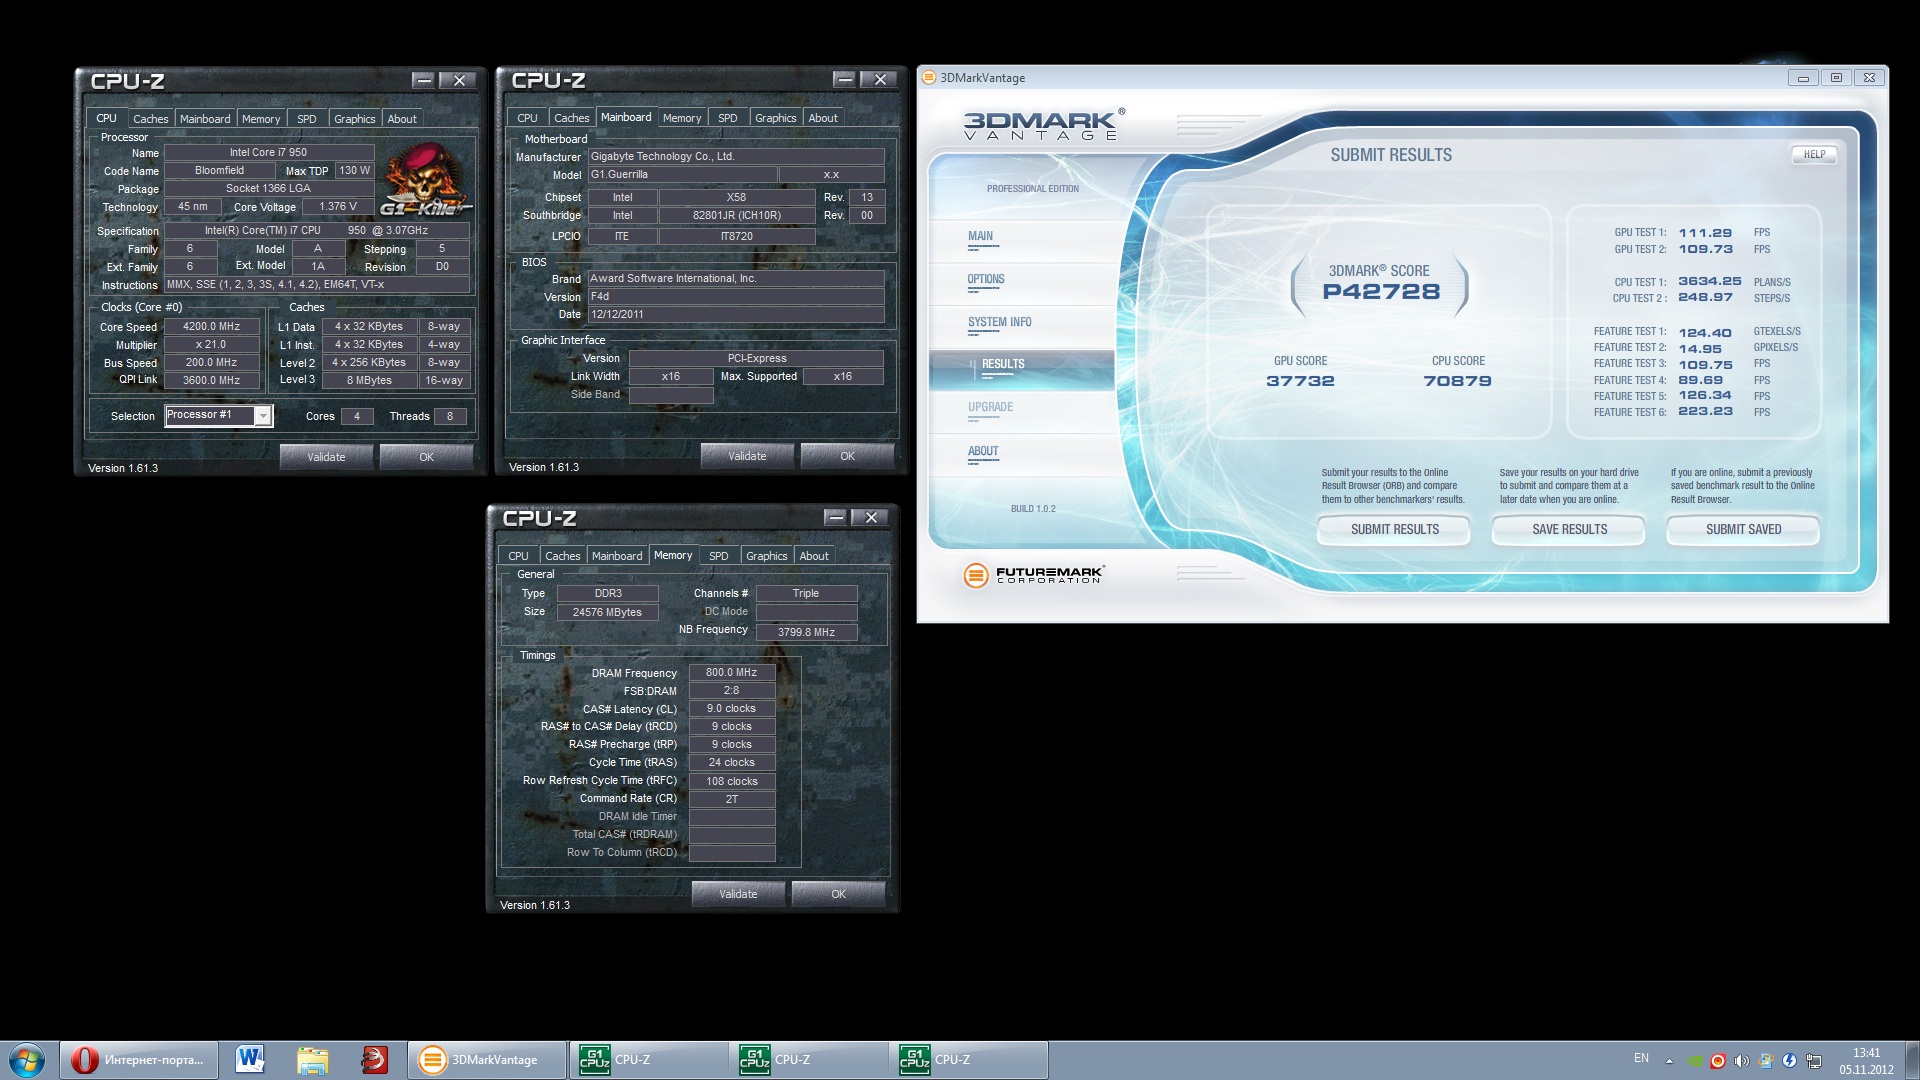This screenshot has width=1920, height=1080.
Task: Click Validate in CPU-Z CPU window
Action: click(x=326, y=457)
